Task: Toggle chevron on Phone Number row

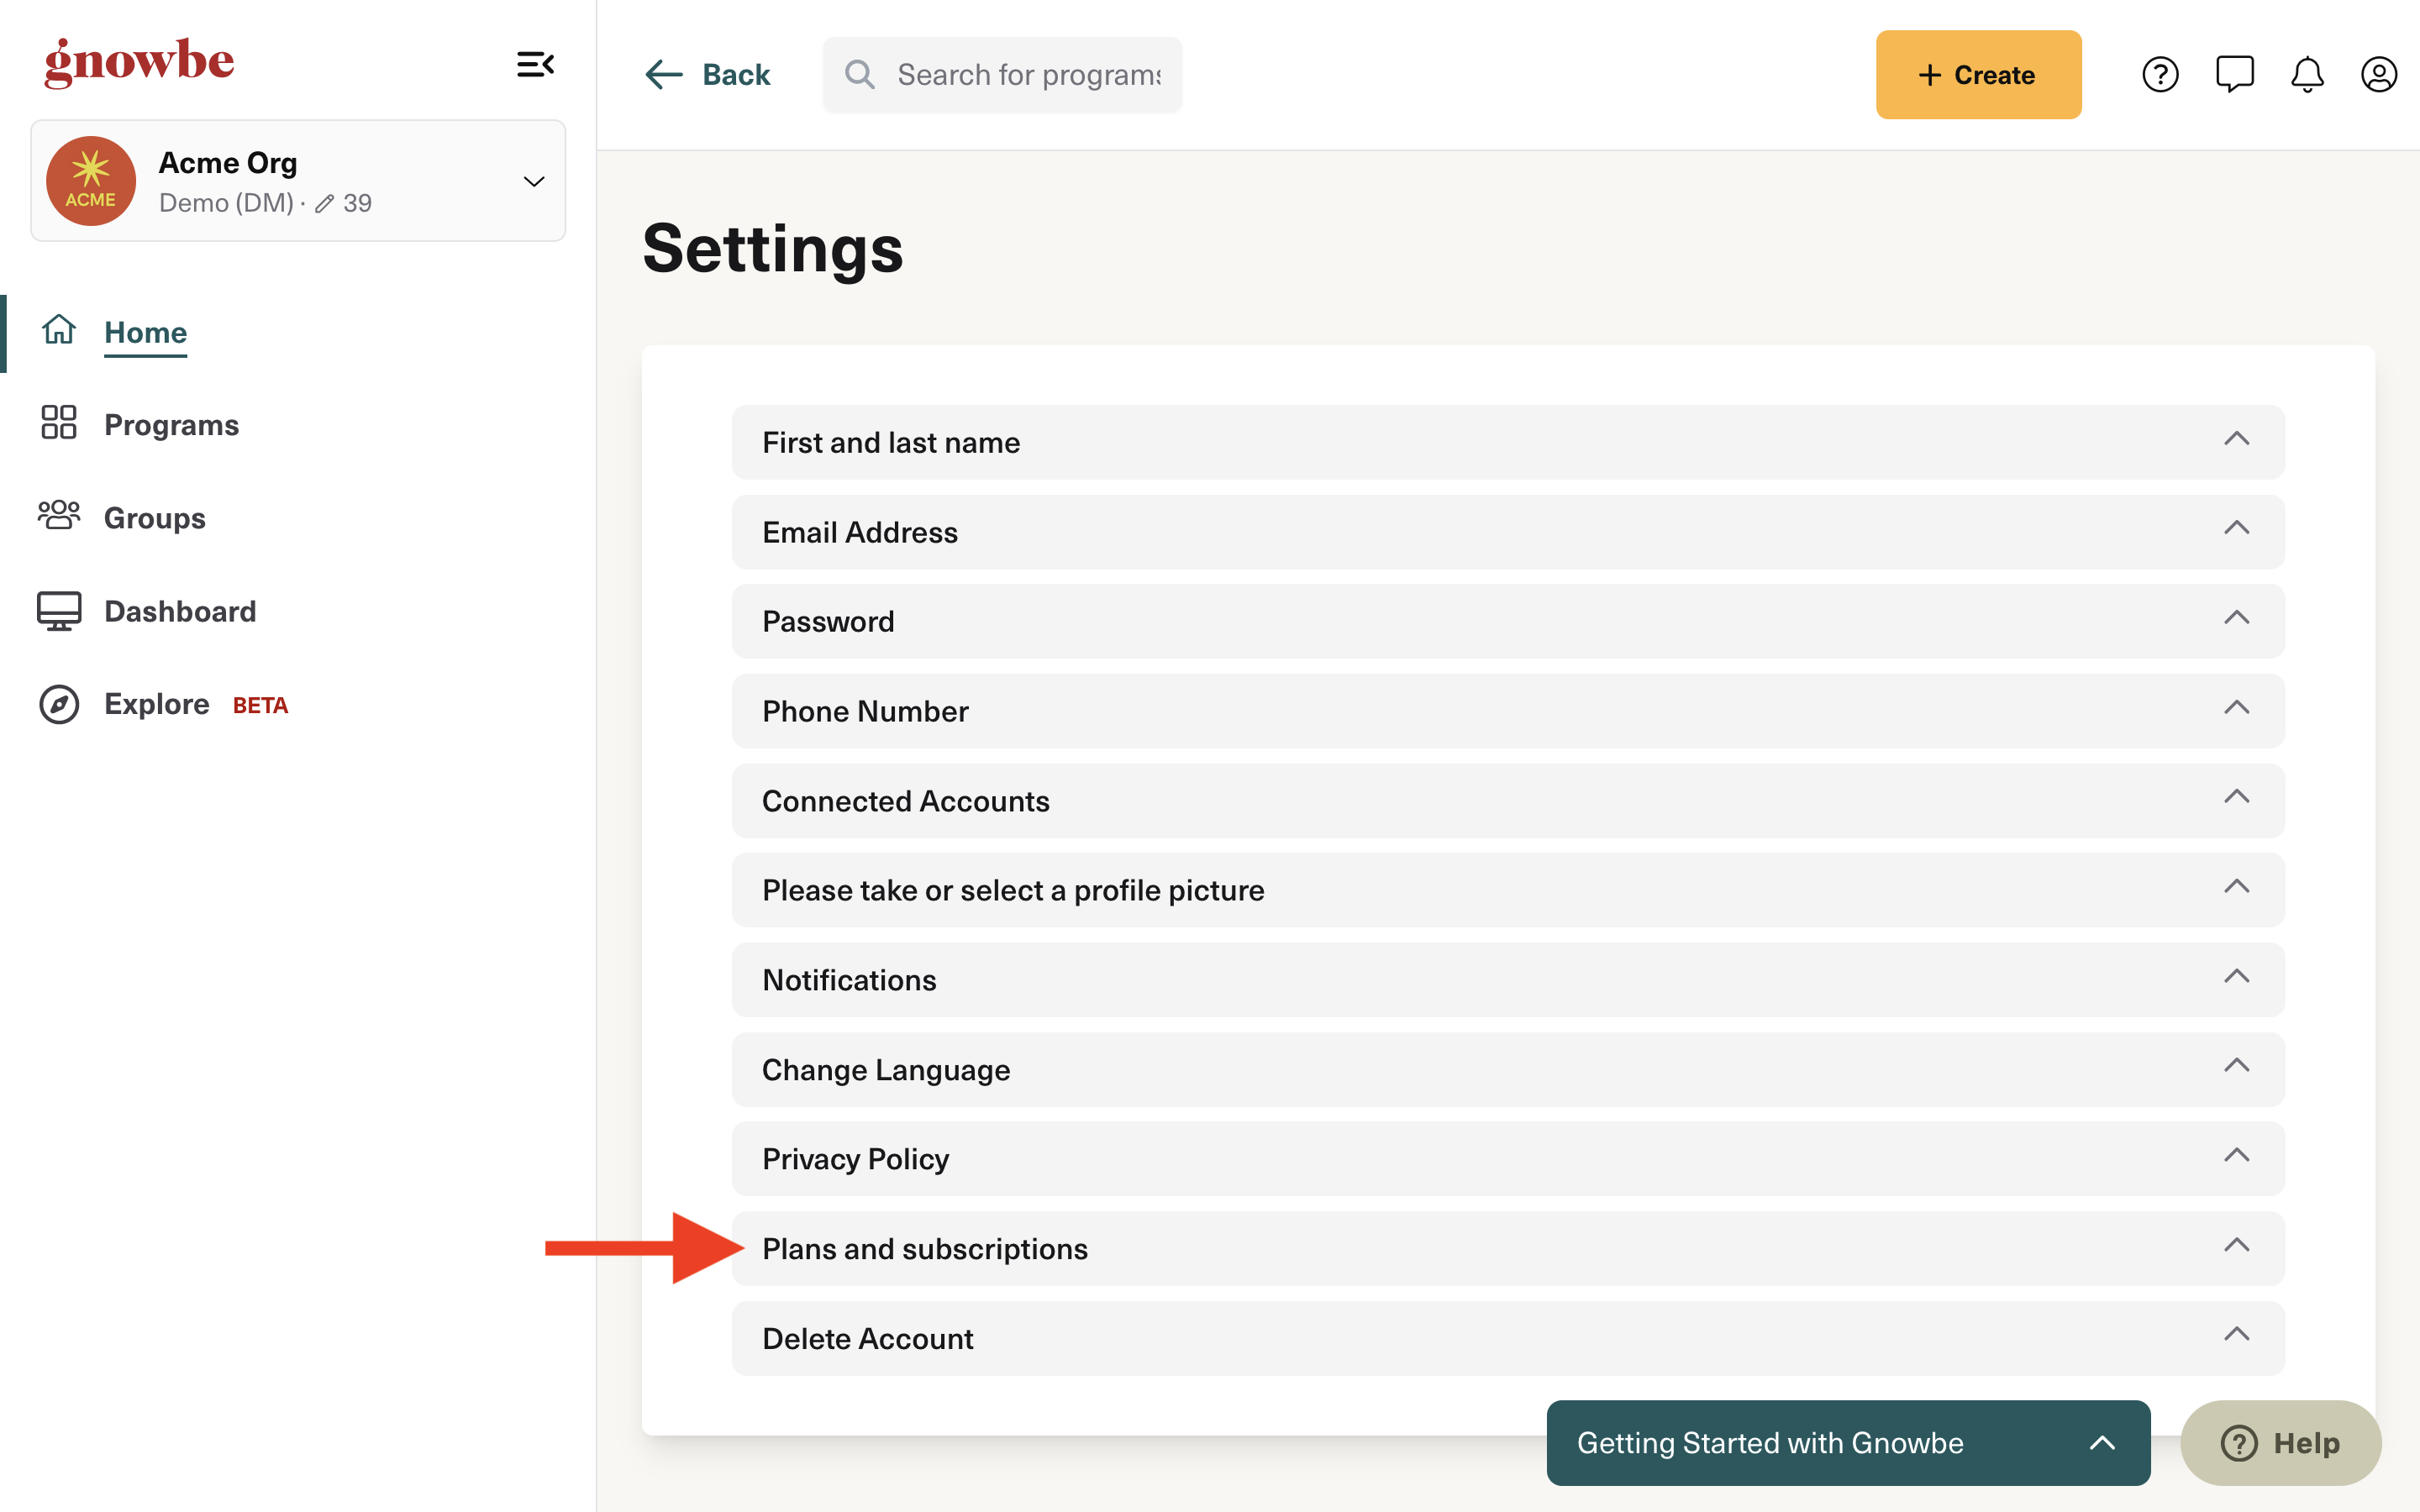Action: tap(2237, 708)
